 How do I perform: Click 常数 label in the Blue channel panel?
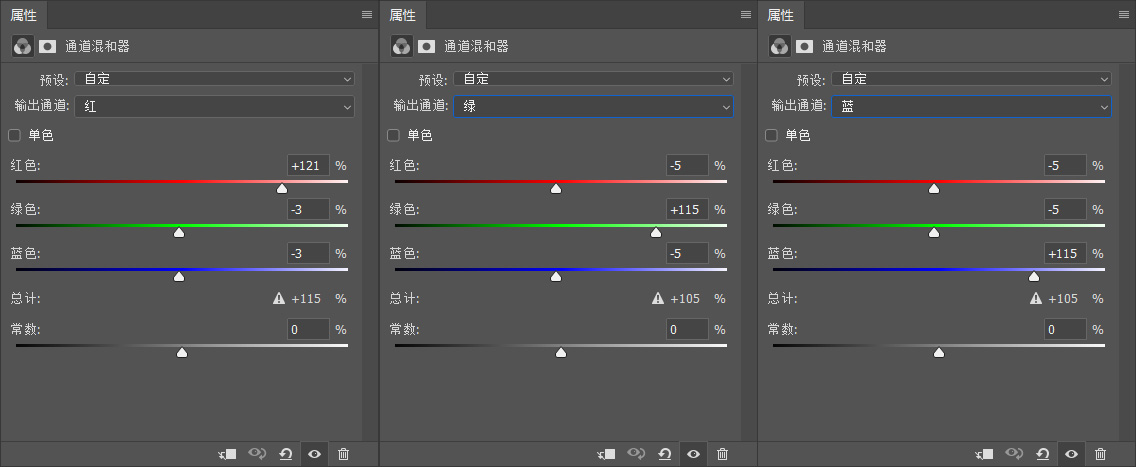[782, 329]
